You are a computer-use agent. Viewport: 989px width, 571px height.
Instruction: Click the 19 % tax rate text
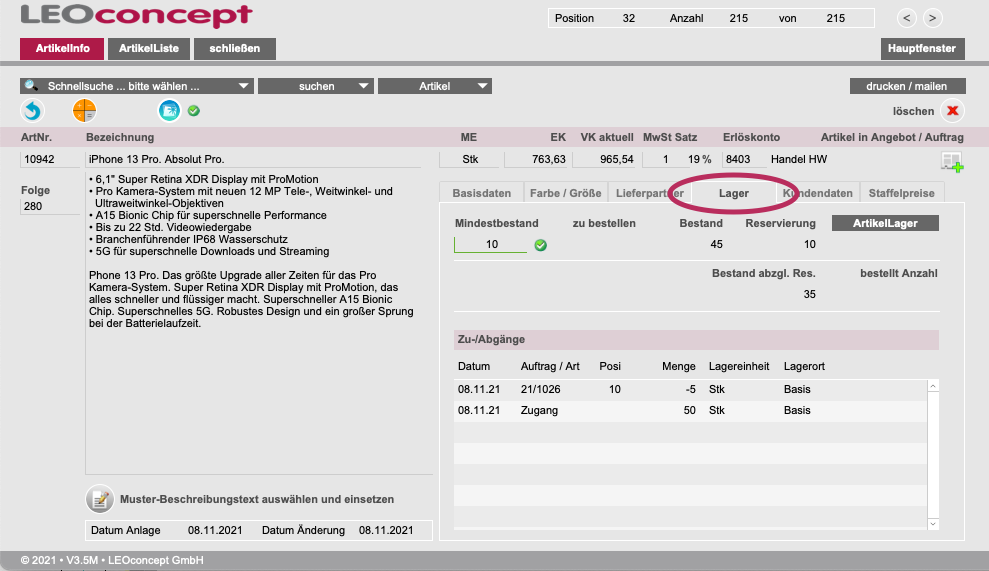pyautogui.click(x=699, y=159)
